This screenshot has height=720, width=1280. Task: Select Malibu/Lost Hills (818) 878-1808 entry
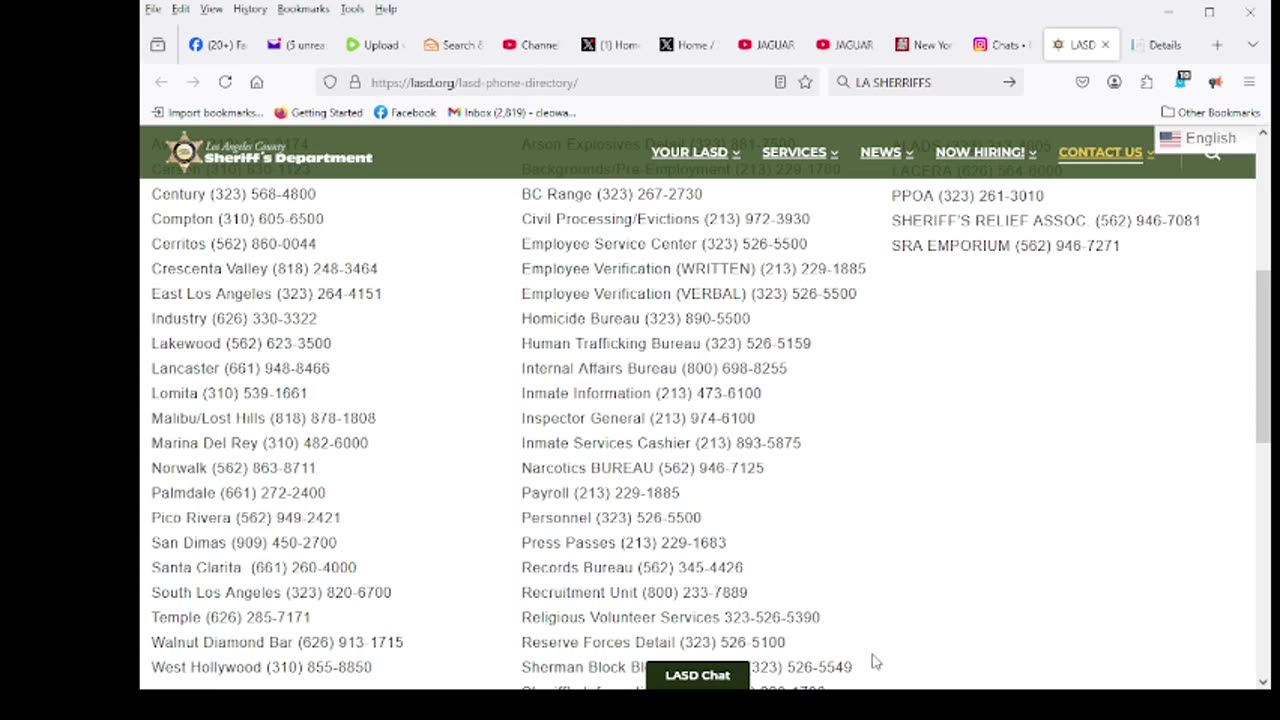(263, 418)
